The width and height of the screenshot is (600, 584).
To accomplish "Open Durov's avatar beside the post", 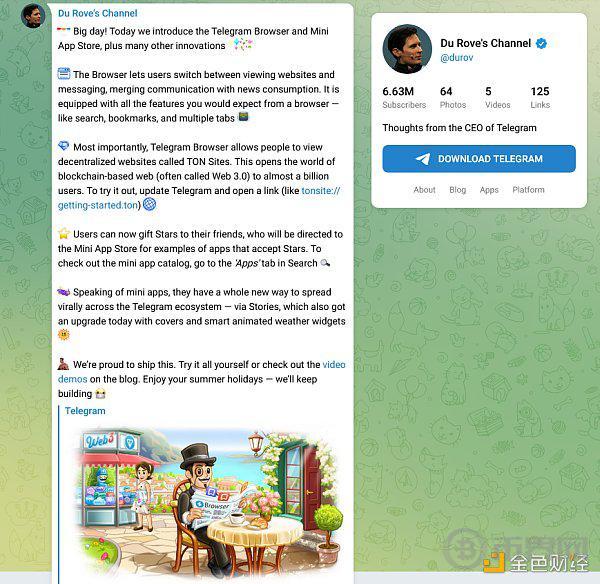I will pyautogui.click(x=33, y=16).
